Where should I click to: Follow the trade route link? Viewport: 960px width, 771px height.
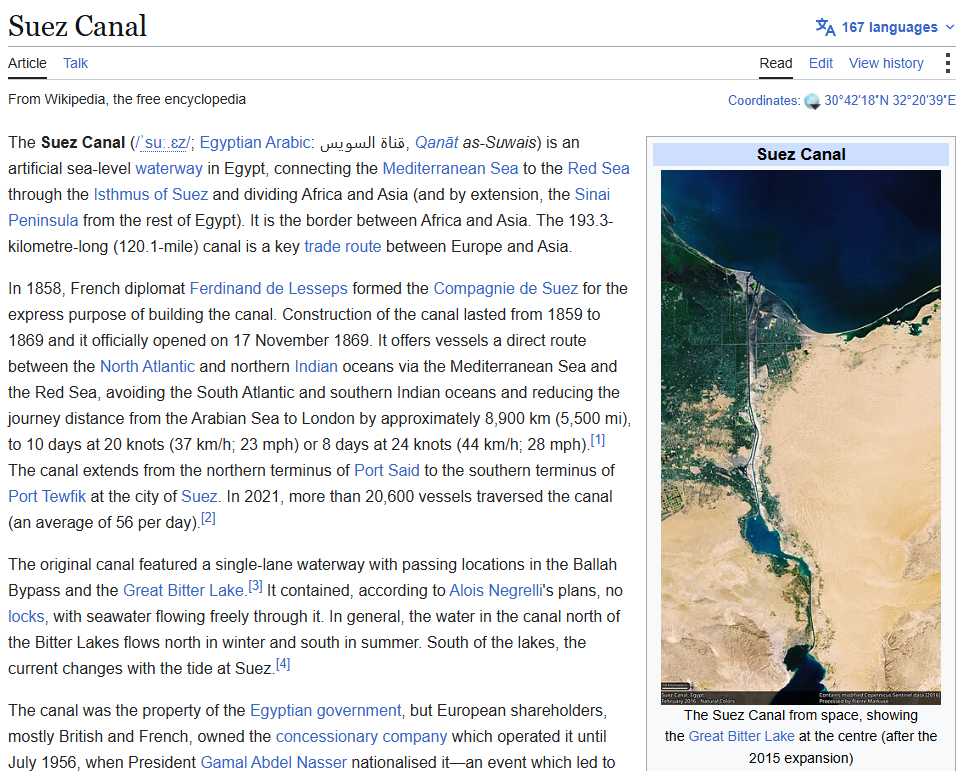[x=343, y=247]
